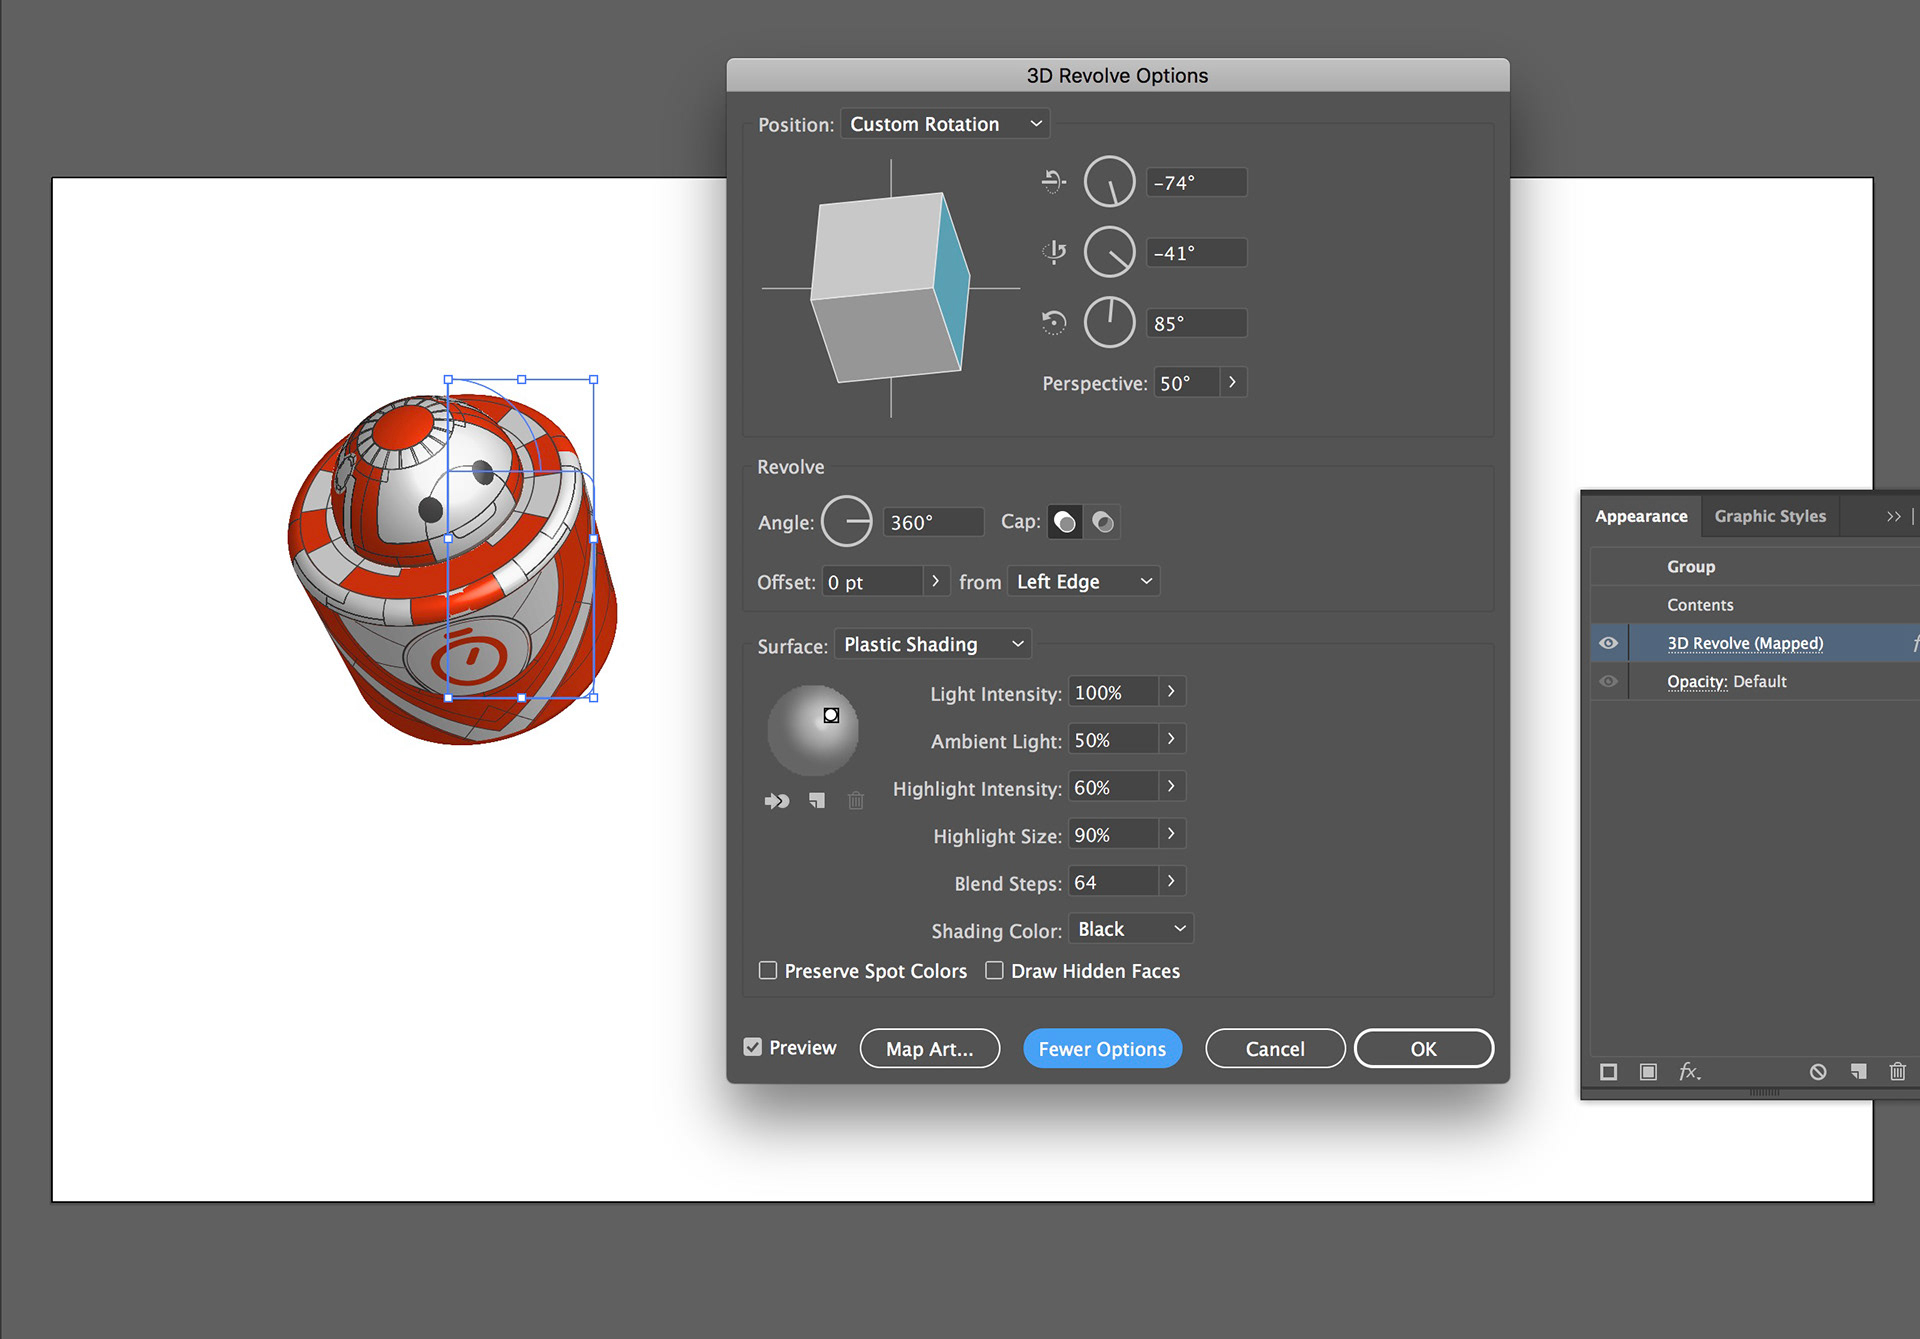Hide the 3D Revolve (Mapped) effect
This screenshot has height=1339, width=1920.
point(1608,643)
